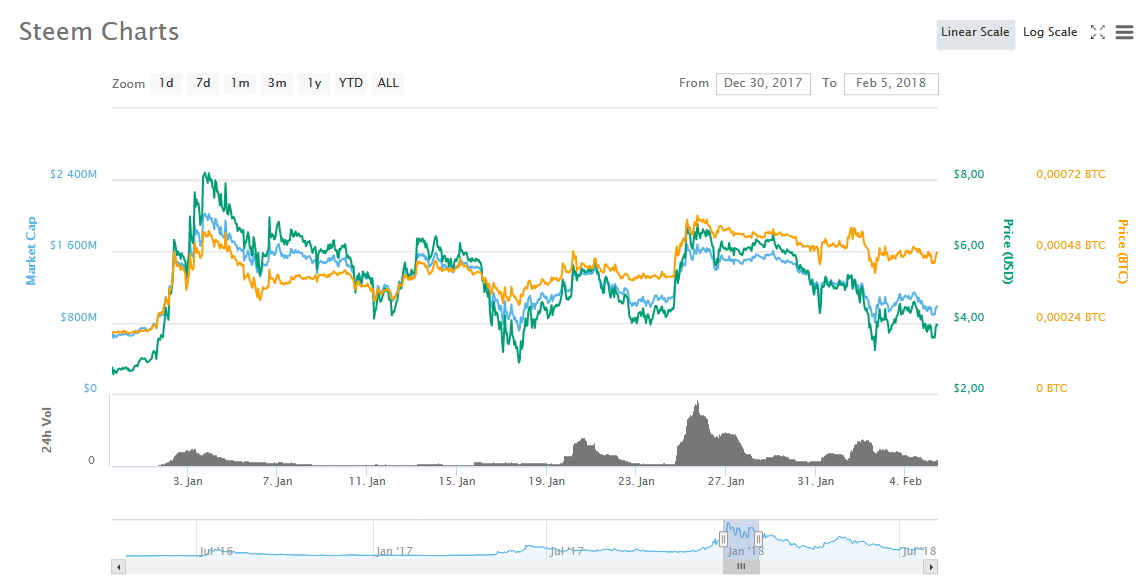Click the 0 BTC axis label
1146x578 pixels.
(1052, 388)
